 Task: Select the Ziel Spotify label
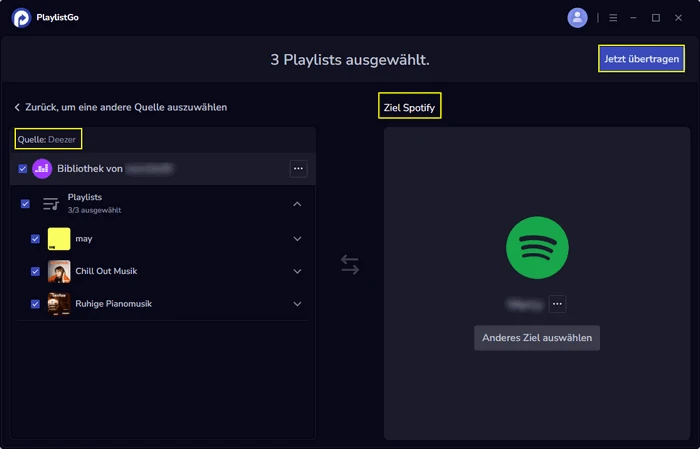(409, 108)
